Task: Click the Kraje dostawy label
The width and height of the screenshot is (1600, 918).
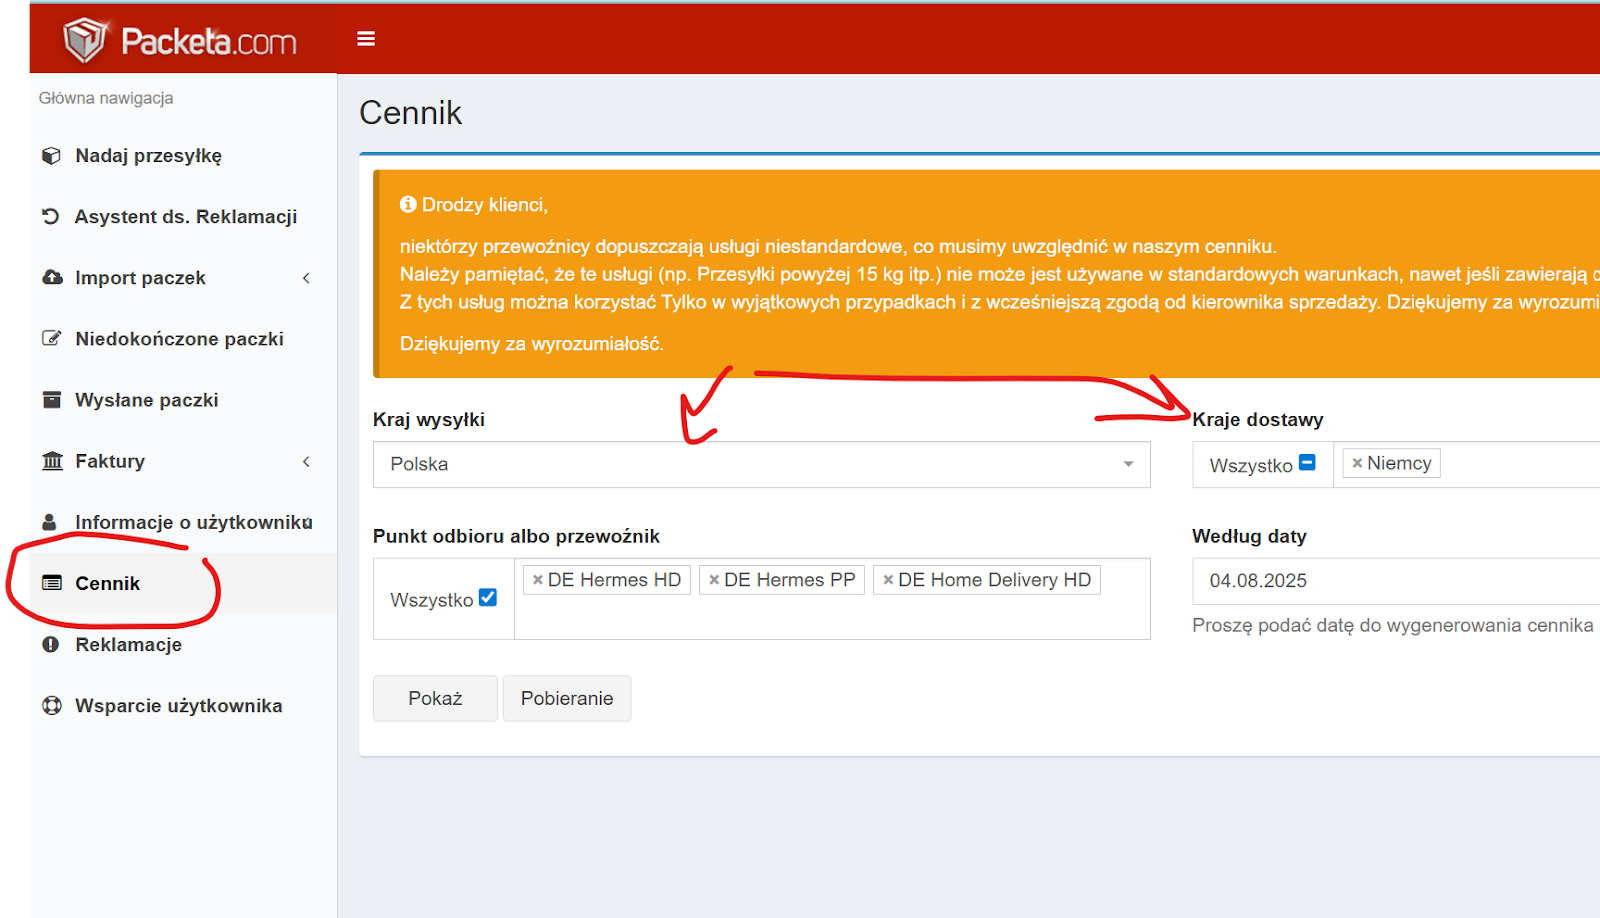Action: tap(1258, 419)
